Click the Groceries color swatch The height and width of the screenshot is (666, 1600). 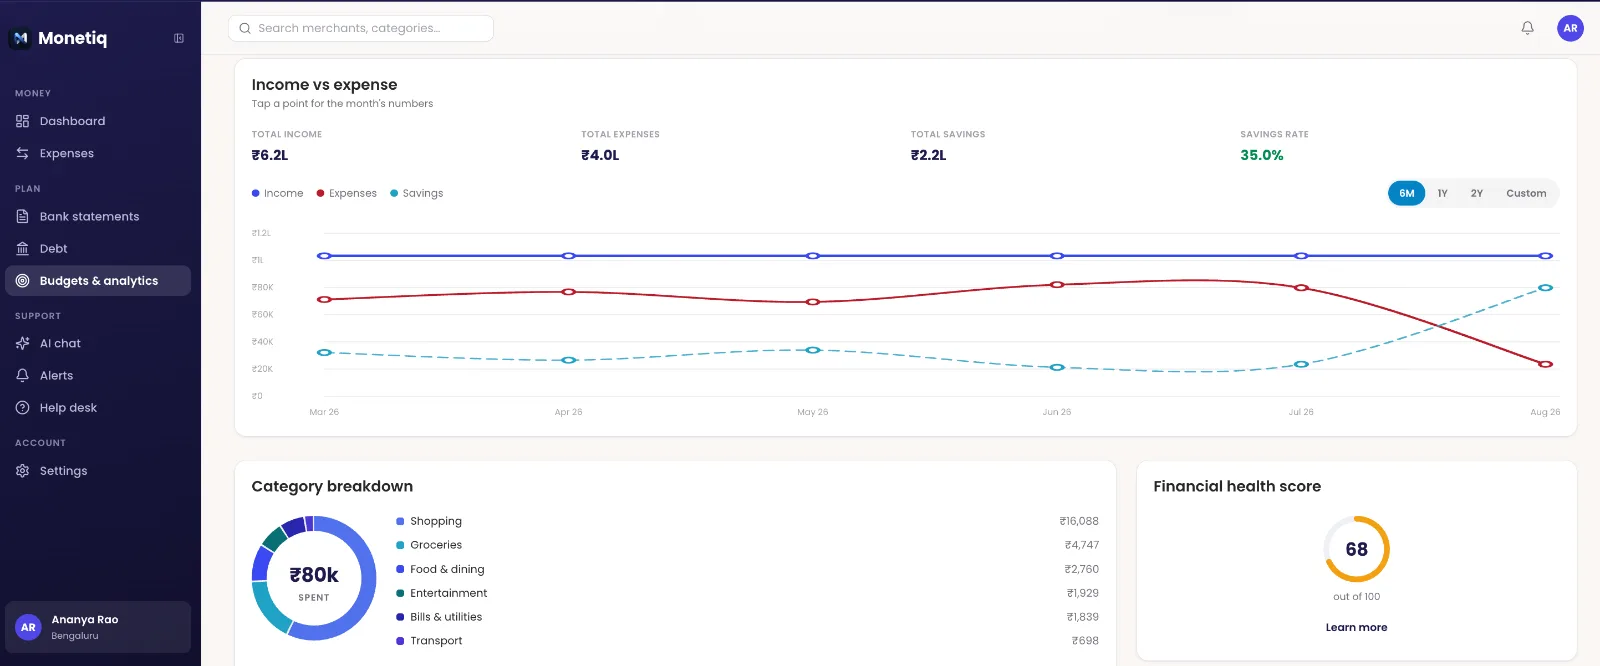click(400, 545)
